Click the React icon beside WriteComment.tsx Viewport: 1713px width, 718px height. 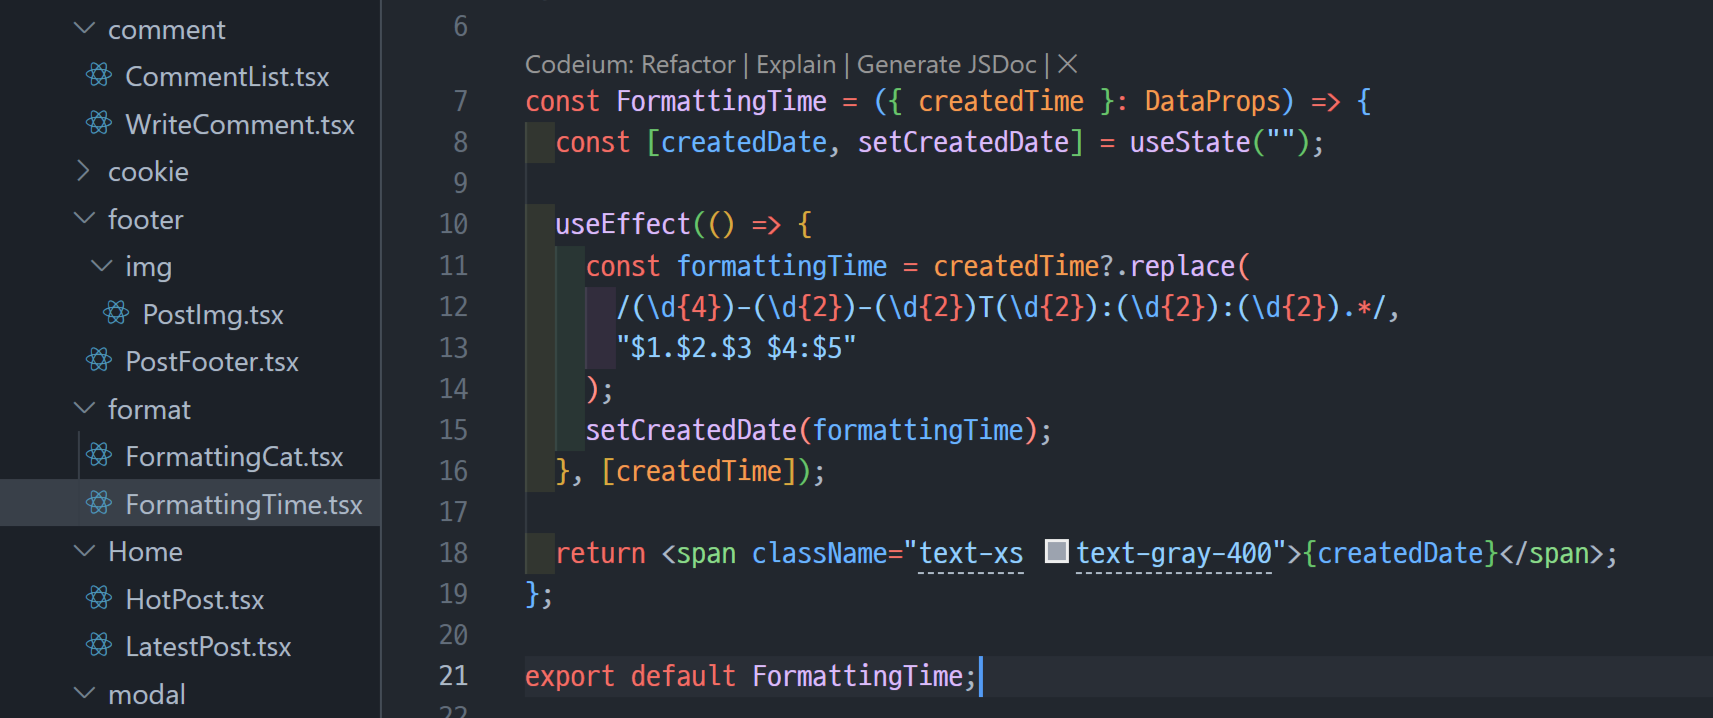(99, 123)
